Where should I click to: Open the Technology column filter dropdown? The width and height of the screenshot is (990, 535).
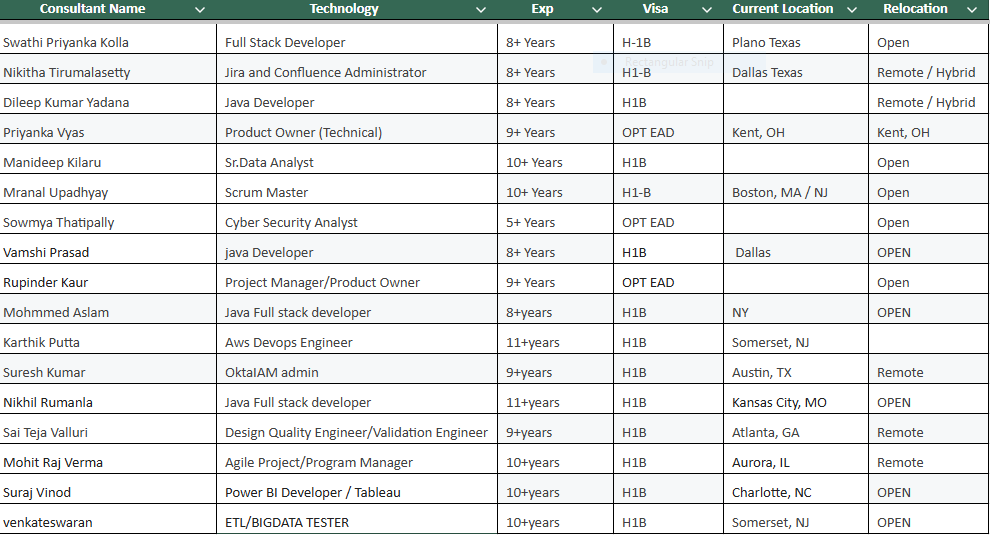[x=480, y=9]
